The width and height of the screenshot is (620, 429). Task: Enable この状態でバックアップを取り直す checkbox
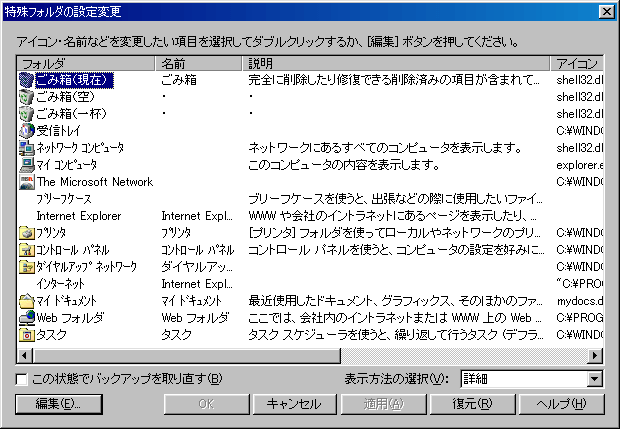pos(21,380)
